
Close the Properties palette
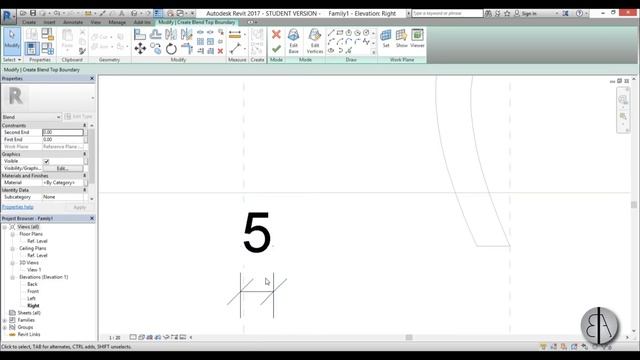click(x=92, y=78)
